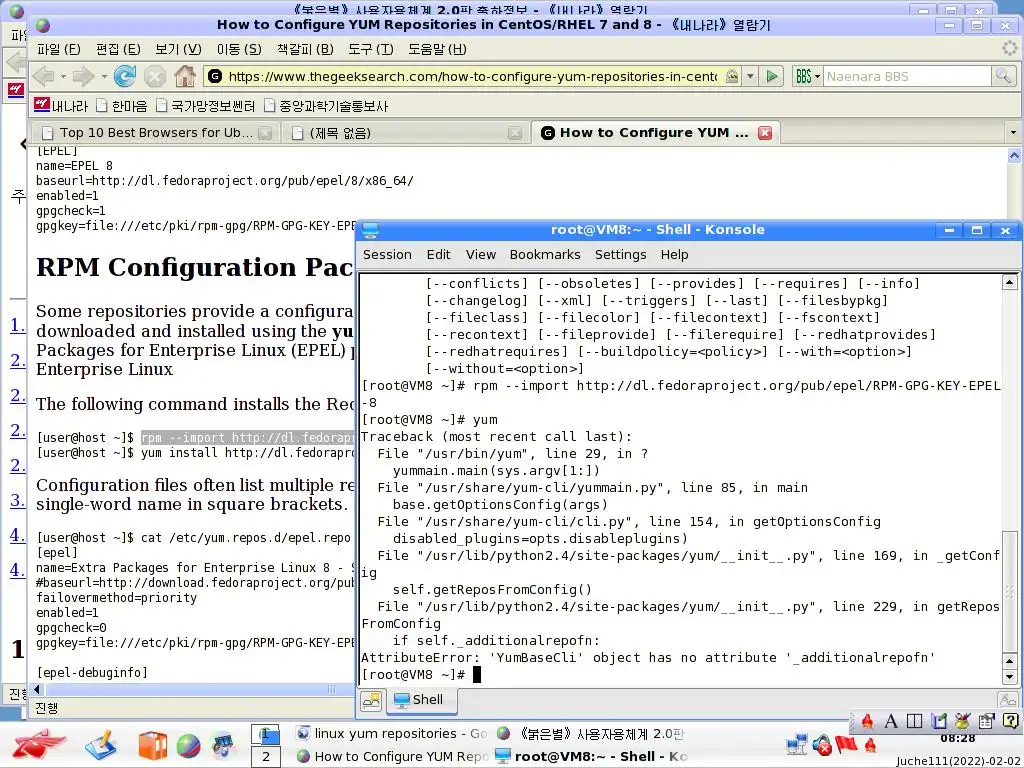This screenshot has height=768, width=1024.
Task: Click the lock icon in address bar
Action: pyautogui.click(x=732, y=76)
